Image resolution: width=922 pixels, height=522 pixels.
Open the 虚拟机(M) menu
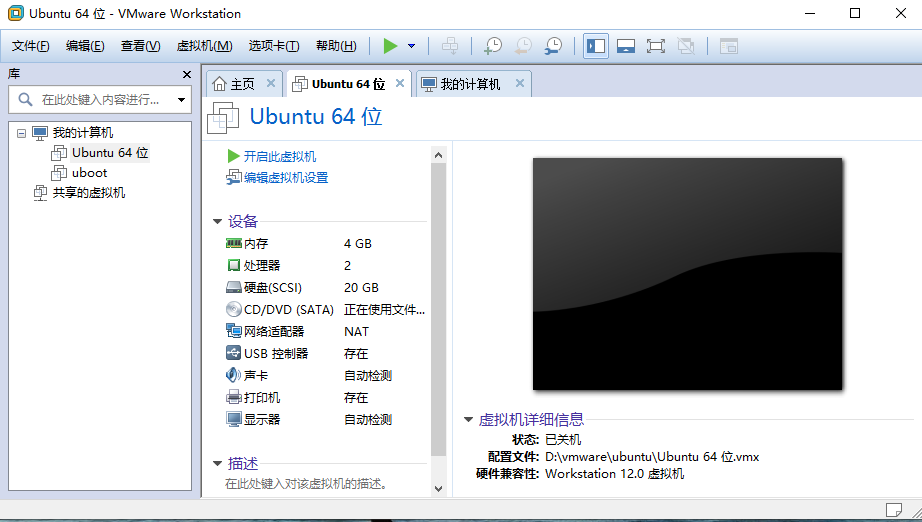(x=205, y=46)
